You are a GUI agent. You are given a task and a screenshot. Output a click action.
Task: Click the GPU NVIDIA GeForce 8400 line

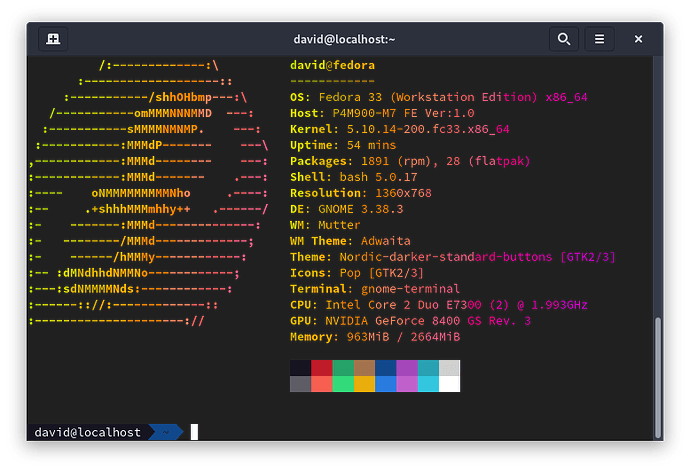click(410, 321)
